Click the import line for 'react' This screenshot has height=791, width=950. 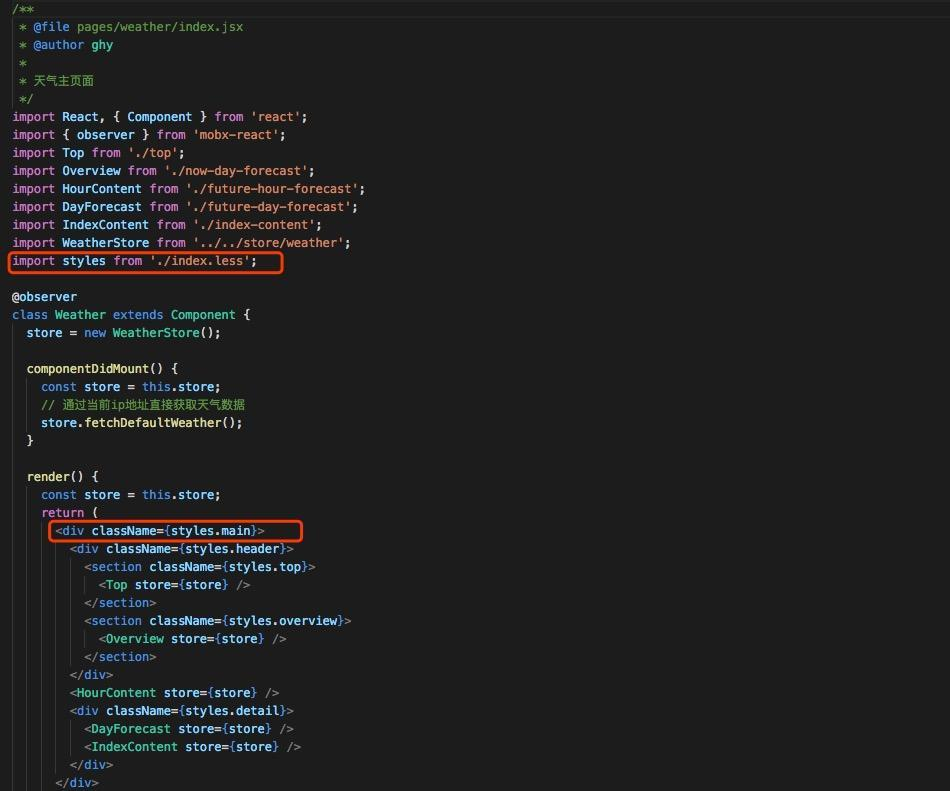(160, 117)
